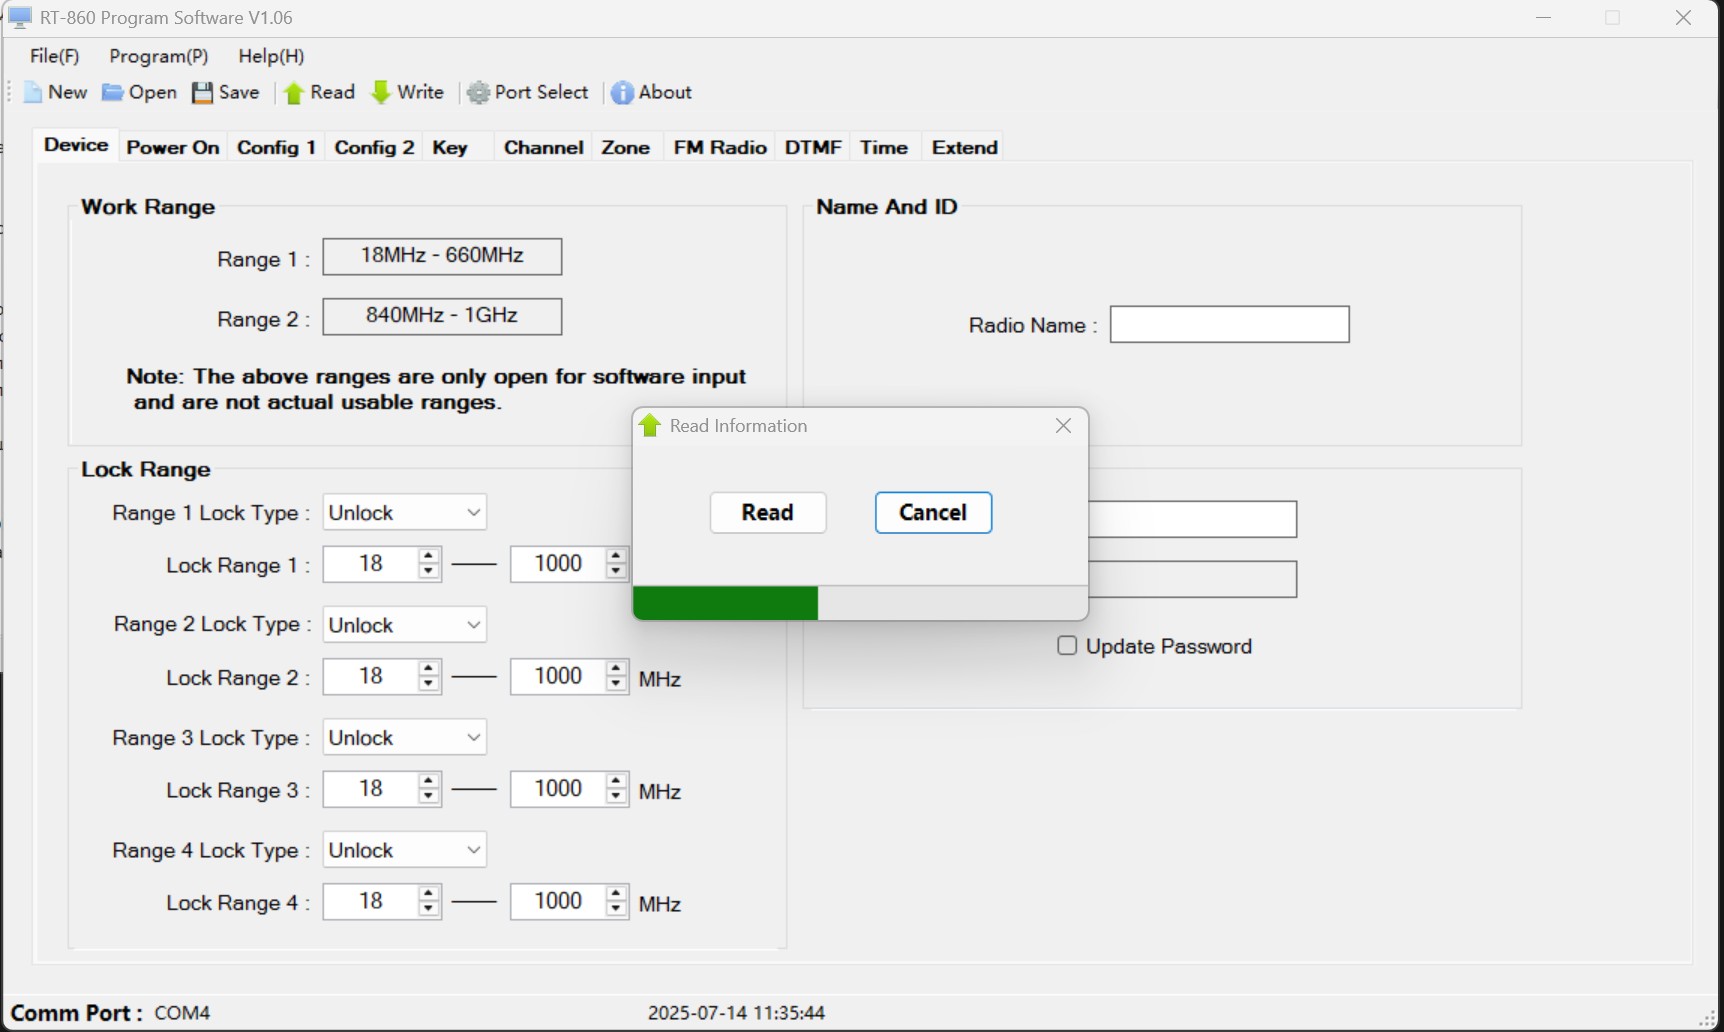Open the Program(P) menu

(159, 56)
